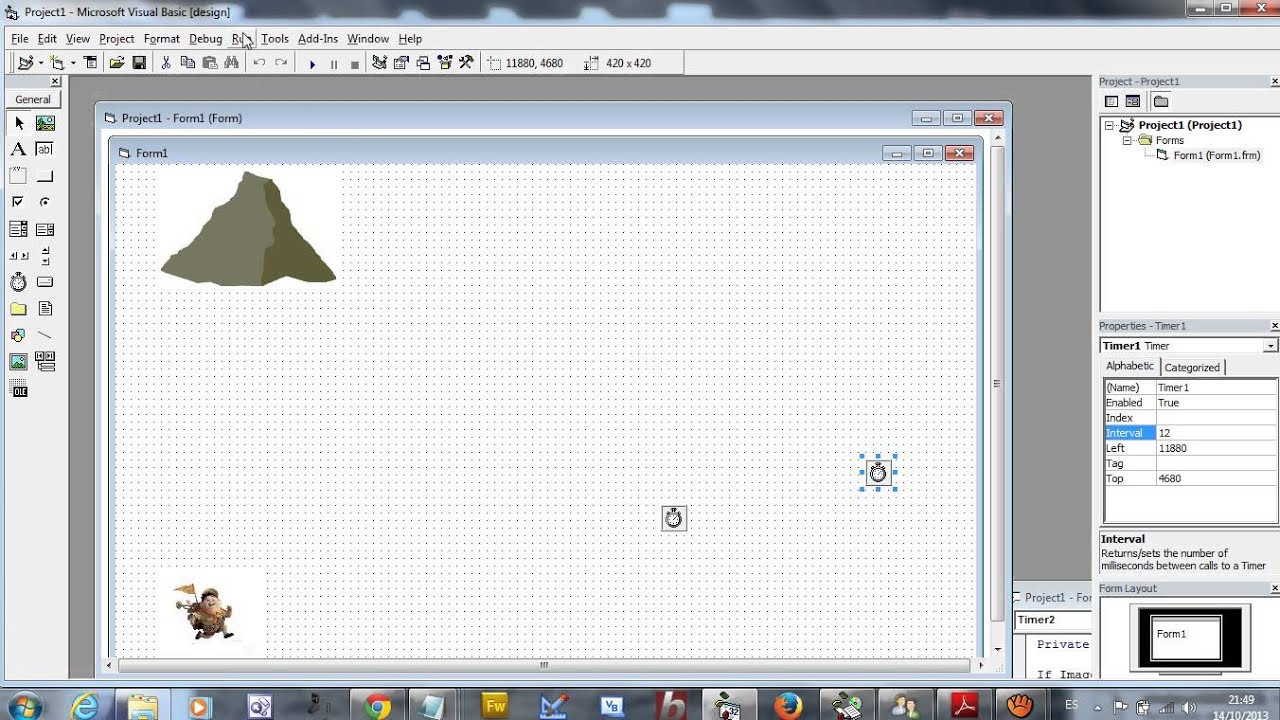Select the Image control tool

18,362
